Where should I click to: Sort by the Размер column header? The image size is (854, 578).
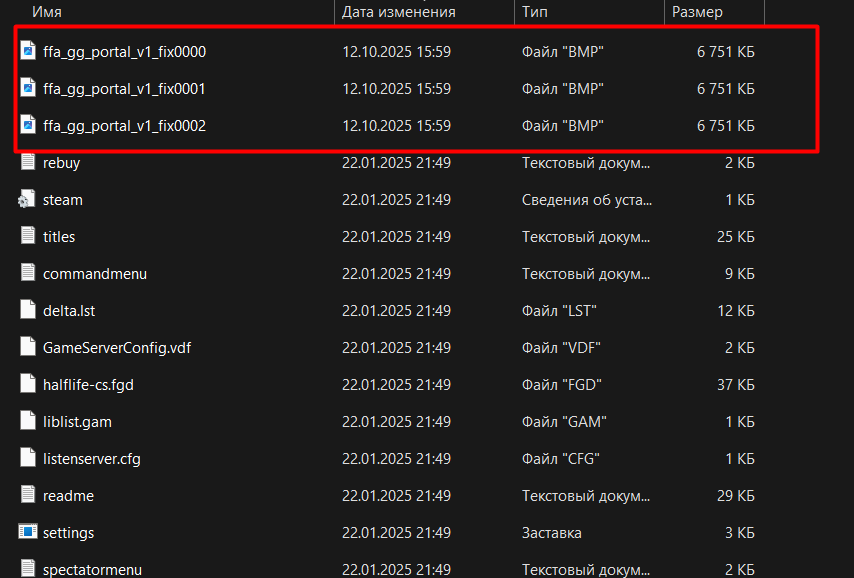(x=697, y=12)
